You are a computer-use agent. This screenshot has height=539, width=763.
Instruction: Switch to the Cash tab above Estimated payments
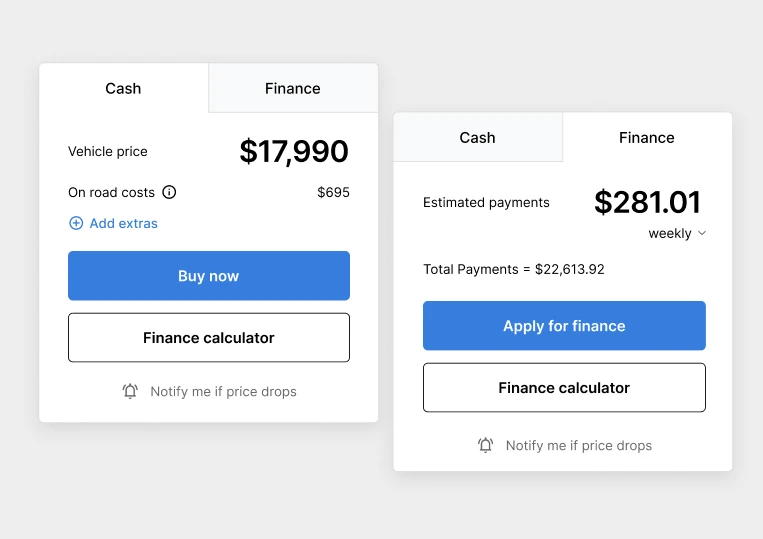[x=477, y=137]
